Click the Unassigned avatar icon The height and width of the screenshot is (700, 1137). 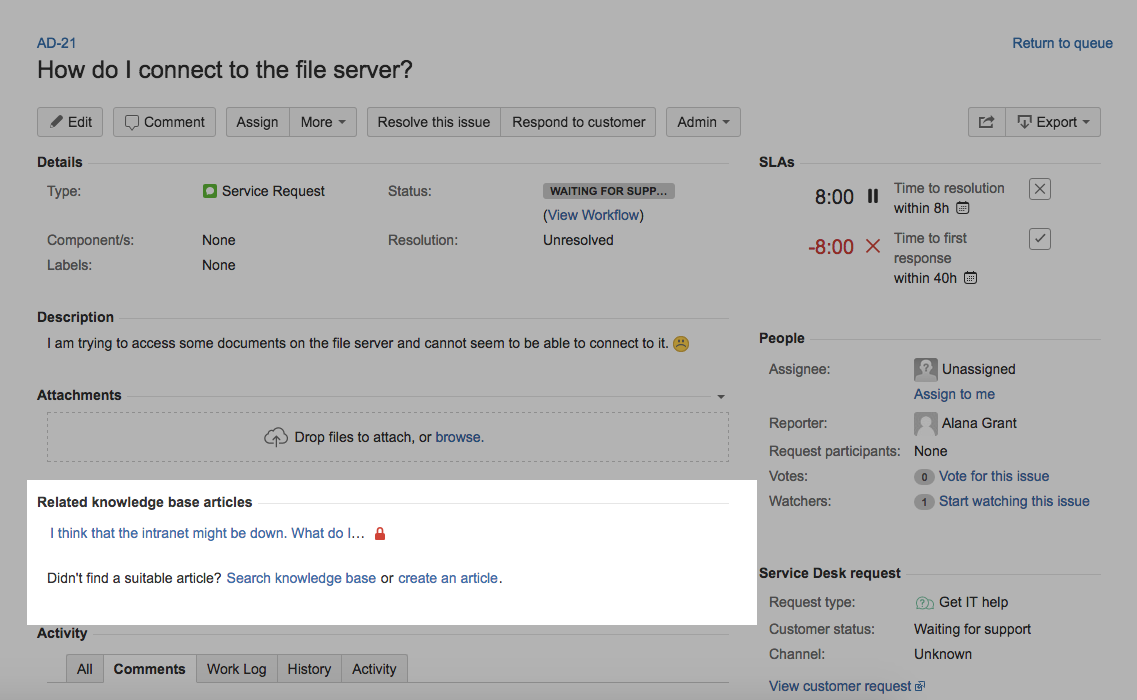925,369
